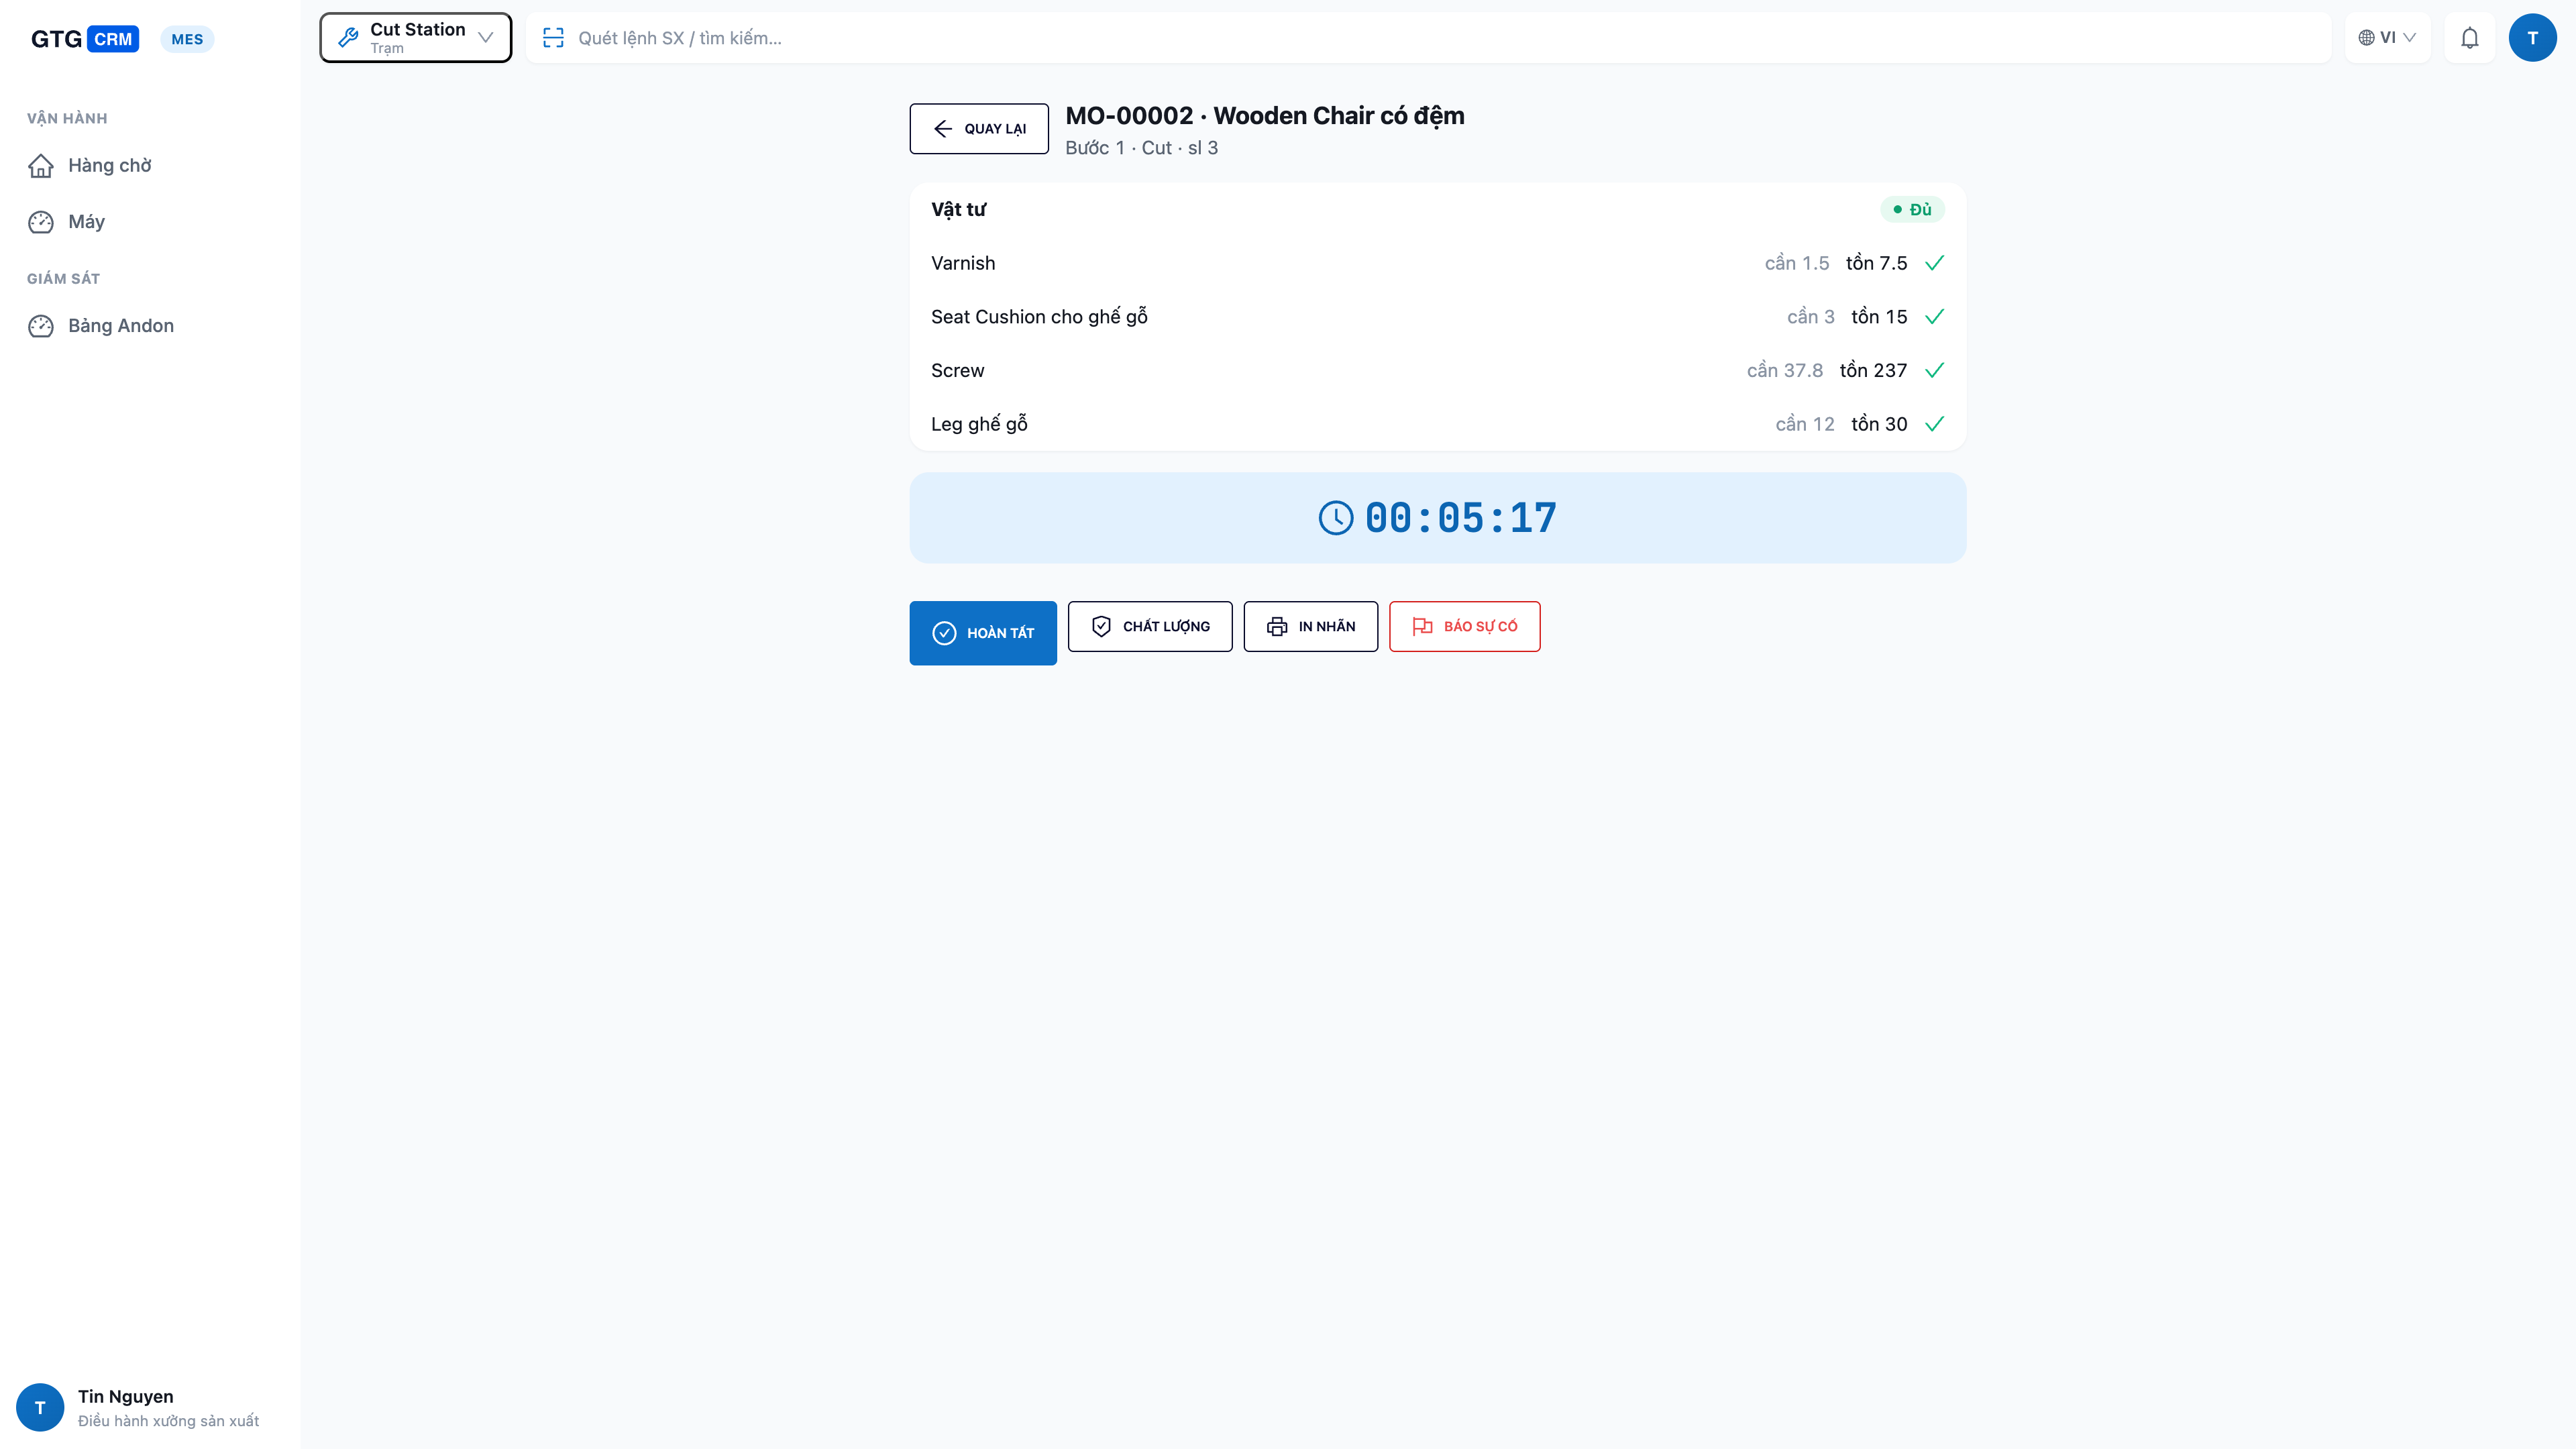The height and width of the screenshot is (1449, 2576).
Task: Click the Đủ status badge
Action: (x=1912, y=209)
